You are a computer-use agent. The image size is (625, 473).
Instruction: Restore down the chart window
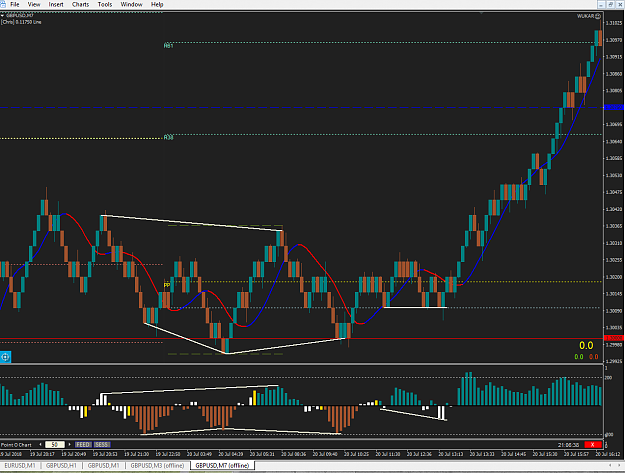610,4
